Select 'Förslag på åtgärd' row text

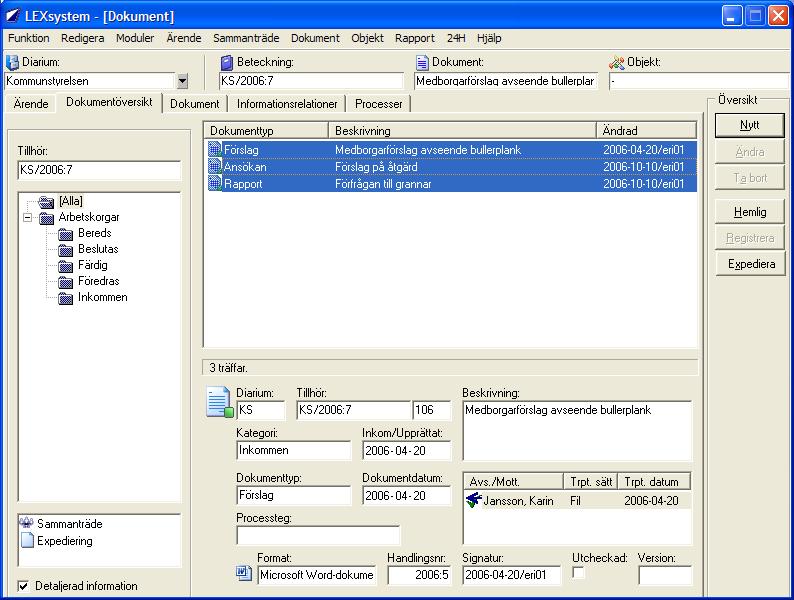376,167
